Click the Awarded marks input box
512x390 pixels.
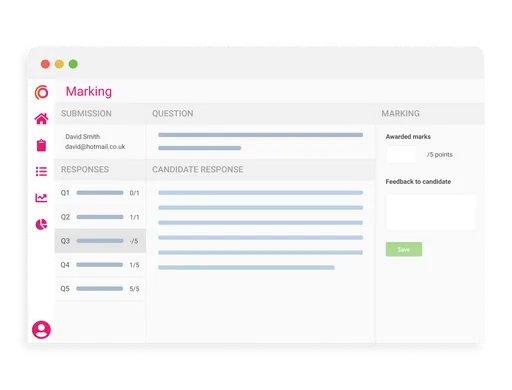pyautogui.click(x=402, y=155)
